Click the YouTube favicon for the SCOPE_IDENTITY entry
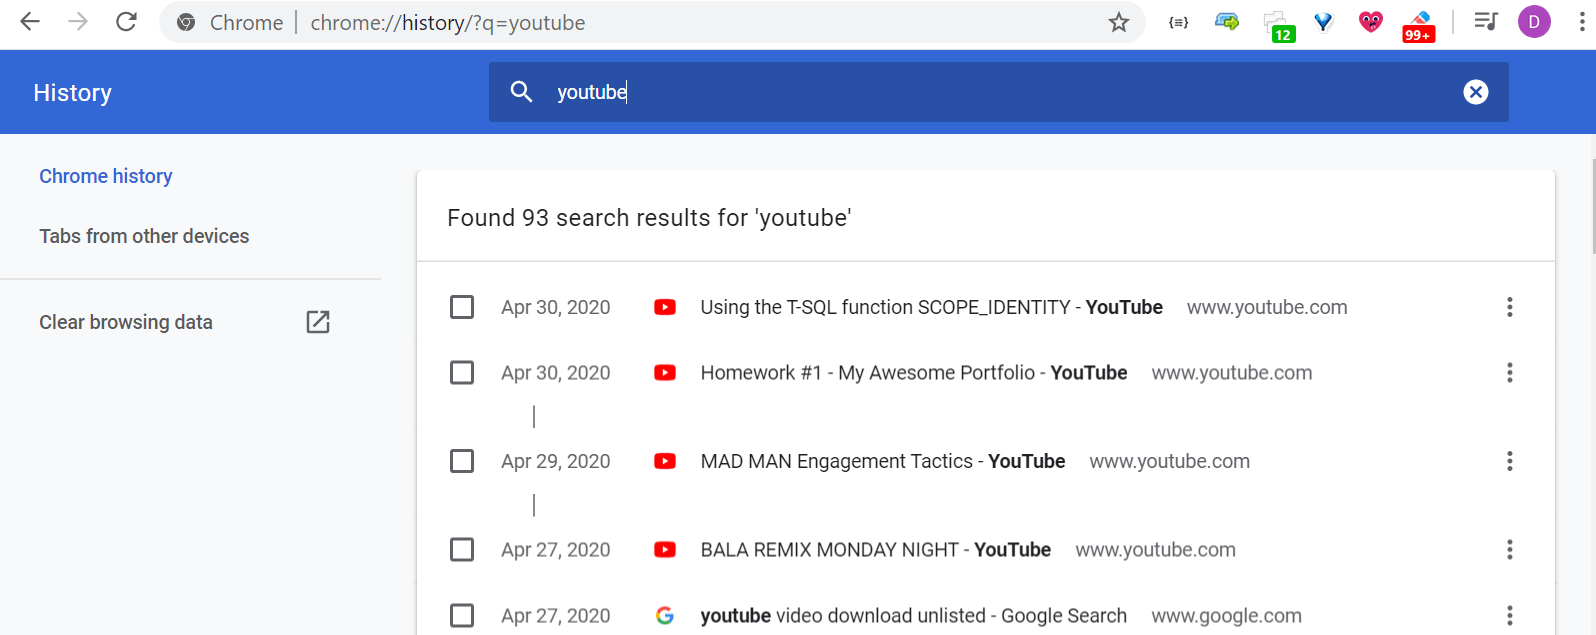 [x=665, y=307]
